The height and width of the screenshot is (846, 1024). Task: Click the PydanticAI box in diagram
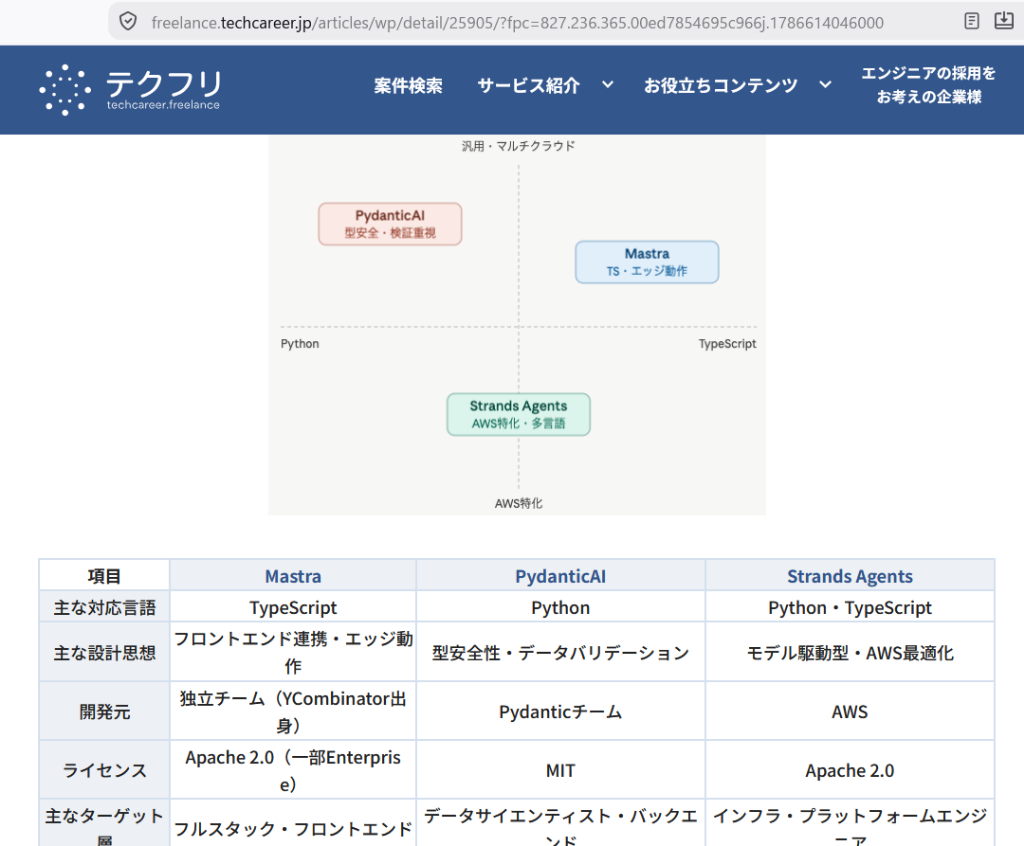(390, 224)
